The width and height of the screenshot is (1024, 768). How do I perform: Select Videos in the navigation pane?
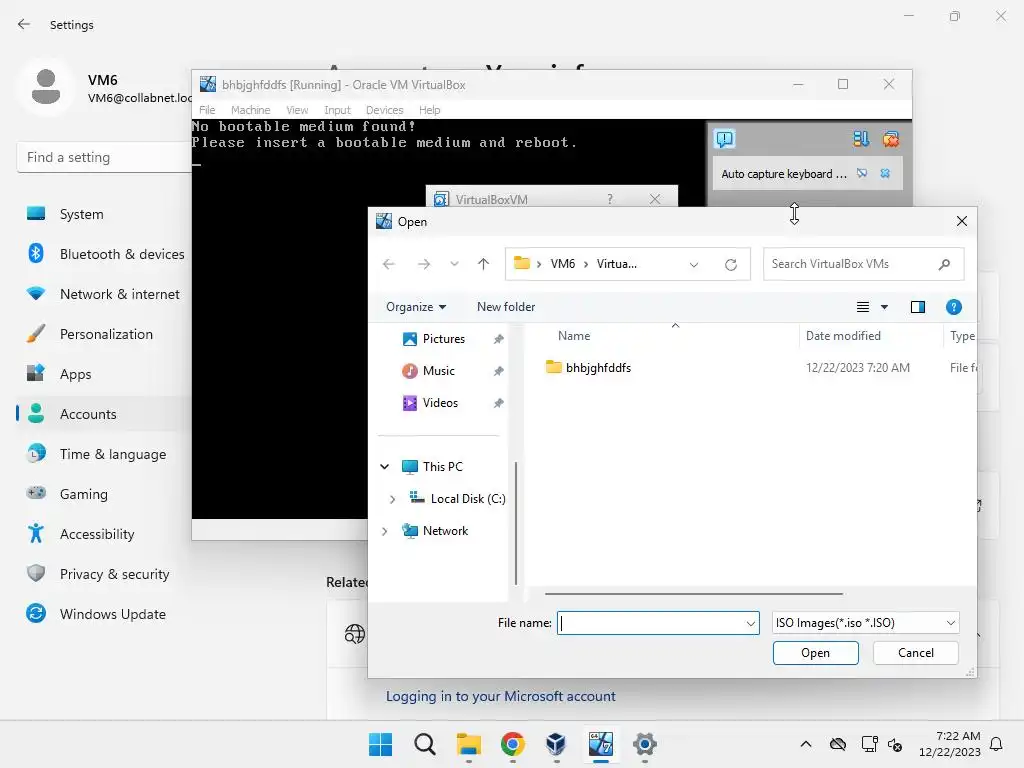440,403
